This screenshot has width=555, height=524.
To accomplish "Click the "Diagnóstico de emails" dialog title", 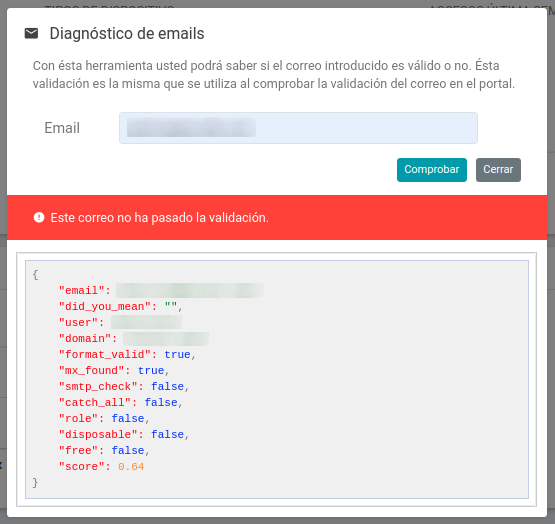I will 127,34.
